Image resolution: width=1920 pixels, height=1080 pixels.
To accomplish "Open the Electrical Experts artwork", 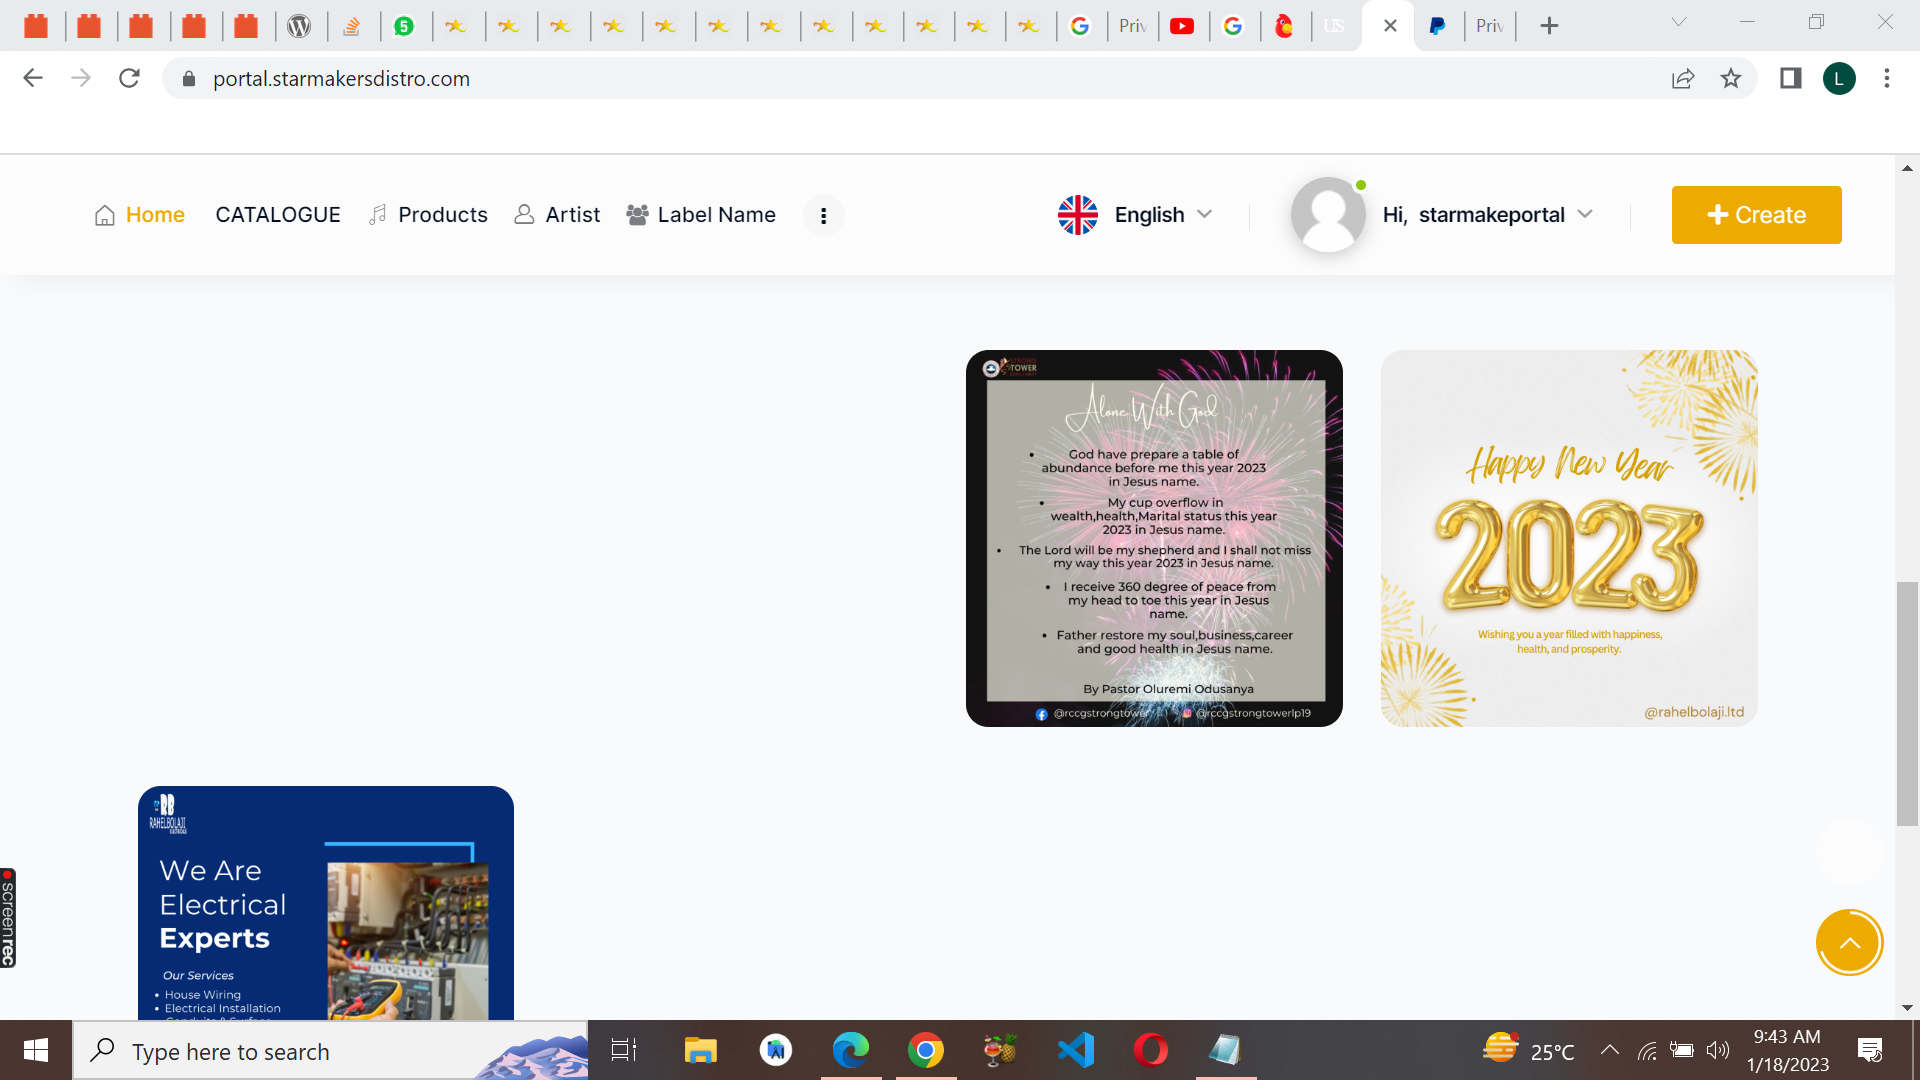I will (x=326, y=903).
